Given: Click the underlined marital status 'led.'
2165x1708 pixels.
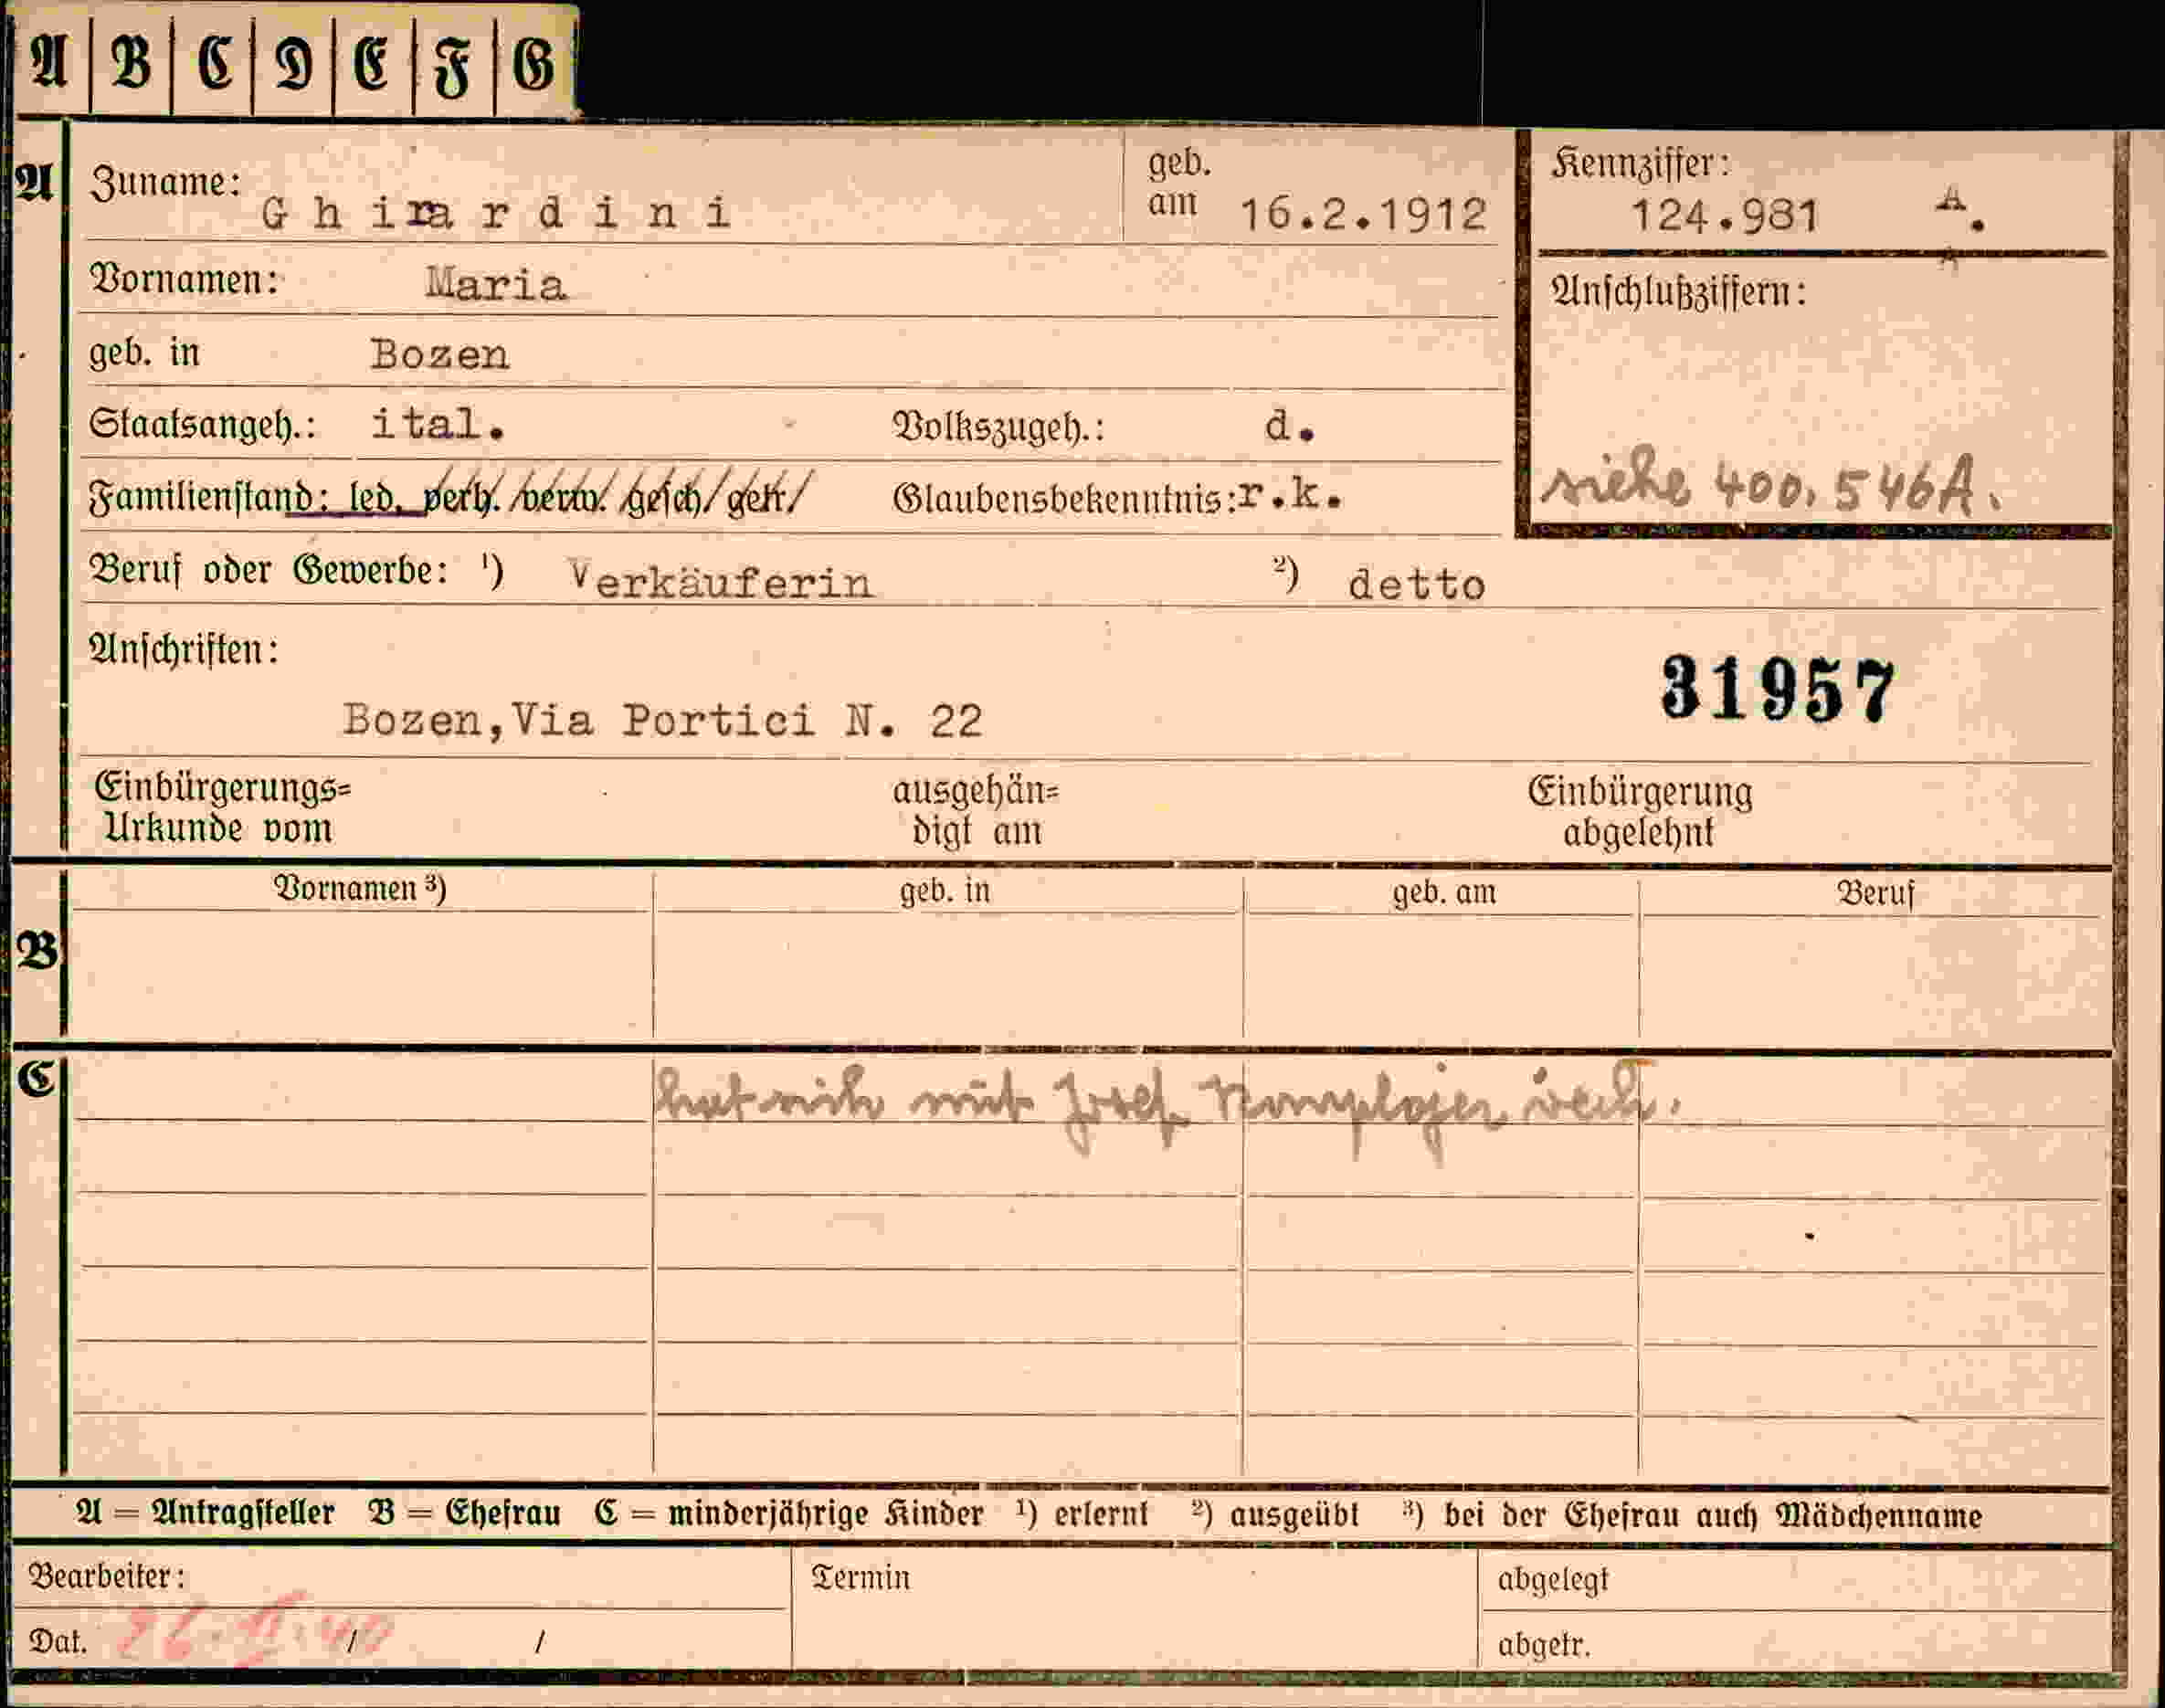Looking at the screenshot, I should click(x=377, y=498).
